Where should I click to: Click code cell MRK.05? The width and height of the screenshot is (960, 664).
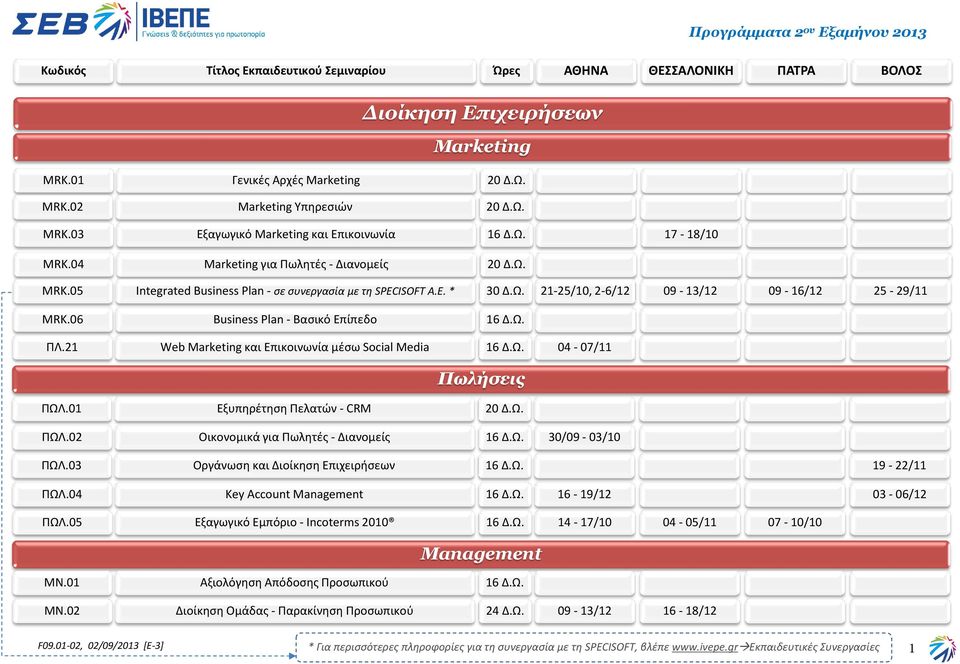63,291
